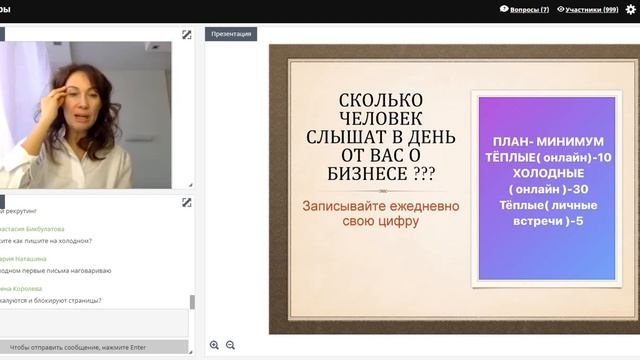Click the chat message input field

tap(94, 322)
